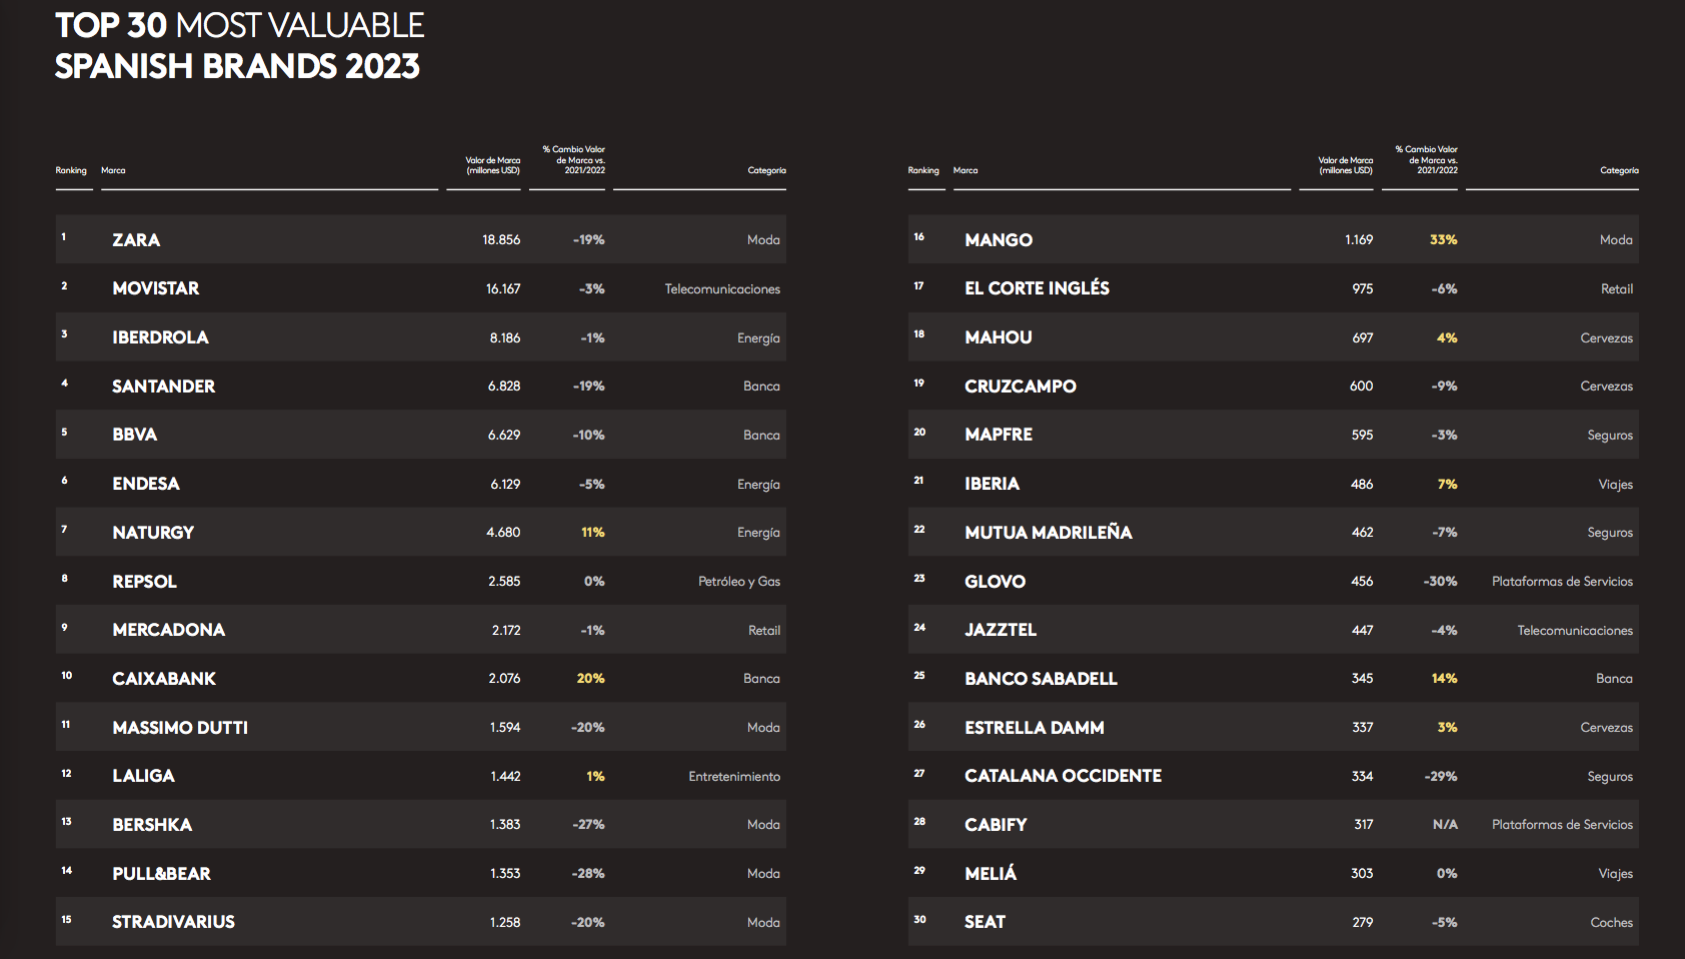Select Mercadona's Retail category
The image size is (1685, 959).
764,630
